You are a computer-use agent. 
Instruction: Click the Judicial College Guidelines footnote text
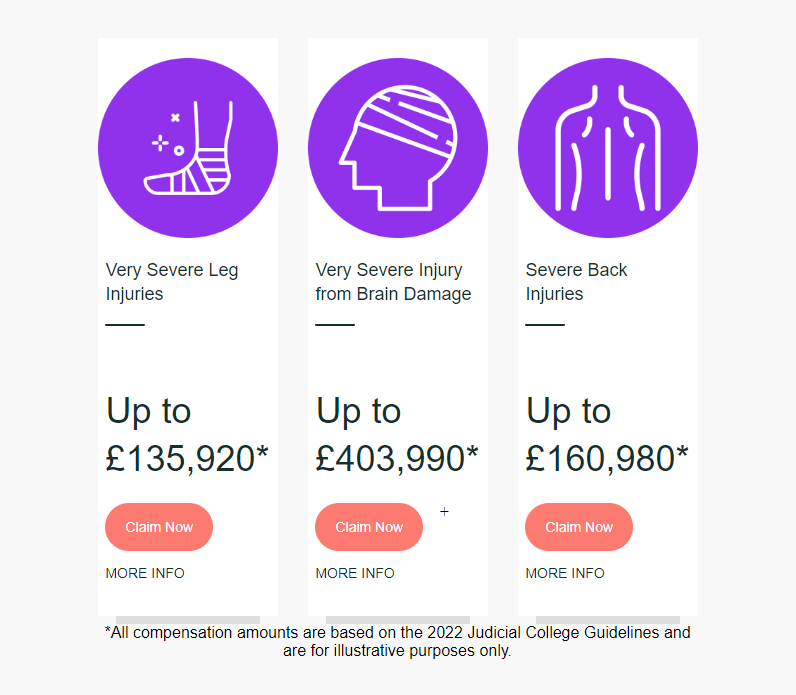point(397,641)
